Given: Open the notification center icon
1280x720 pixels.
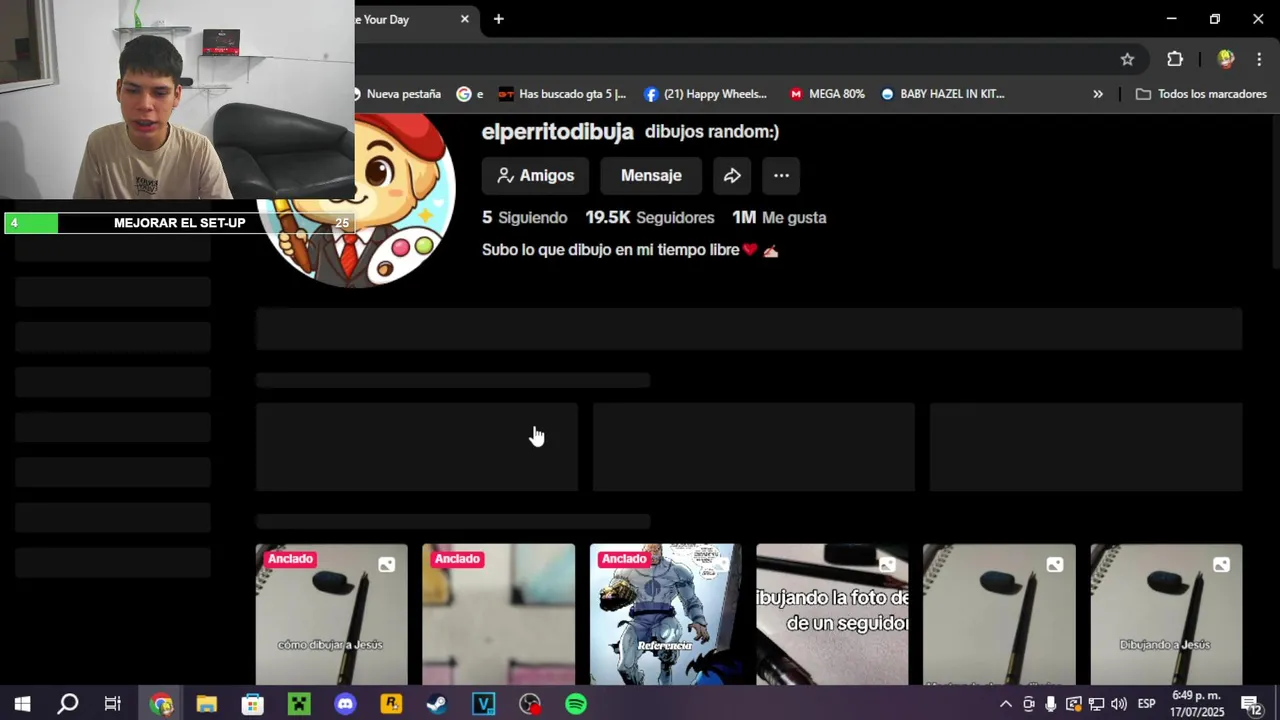Looking at the screenshot, I should pyautogui.click(x=1251, y=704).
